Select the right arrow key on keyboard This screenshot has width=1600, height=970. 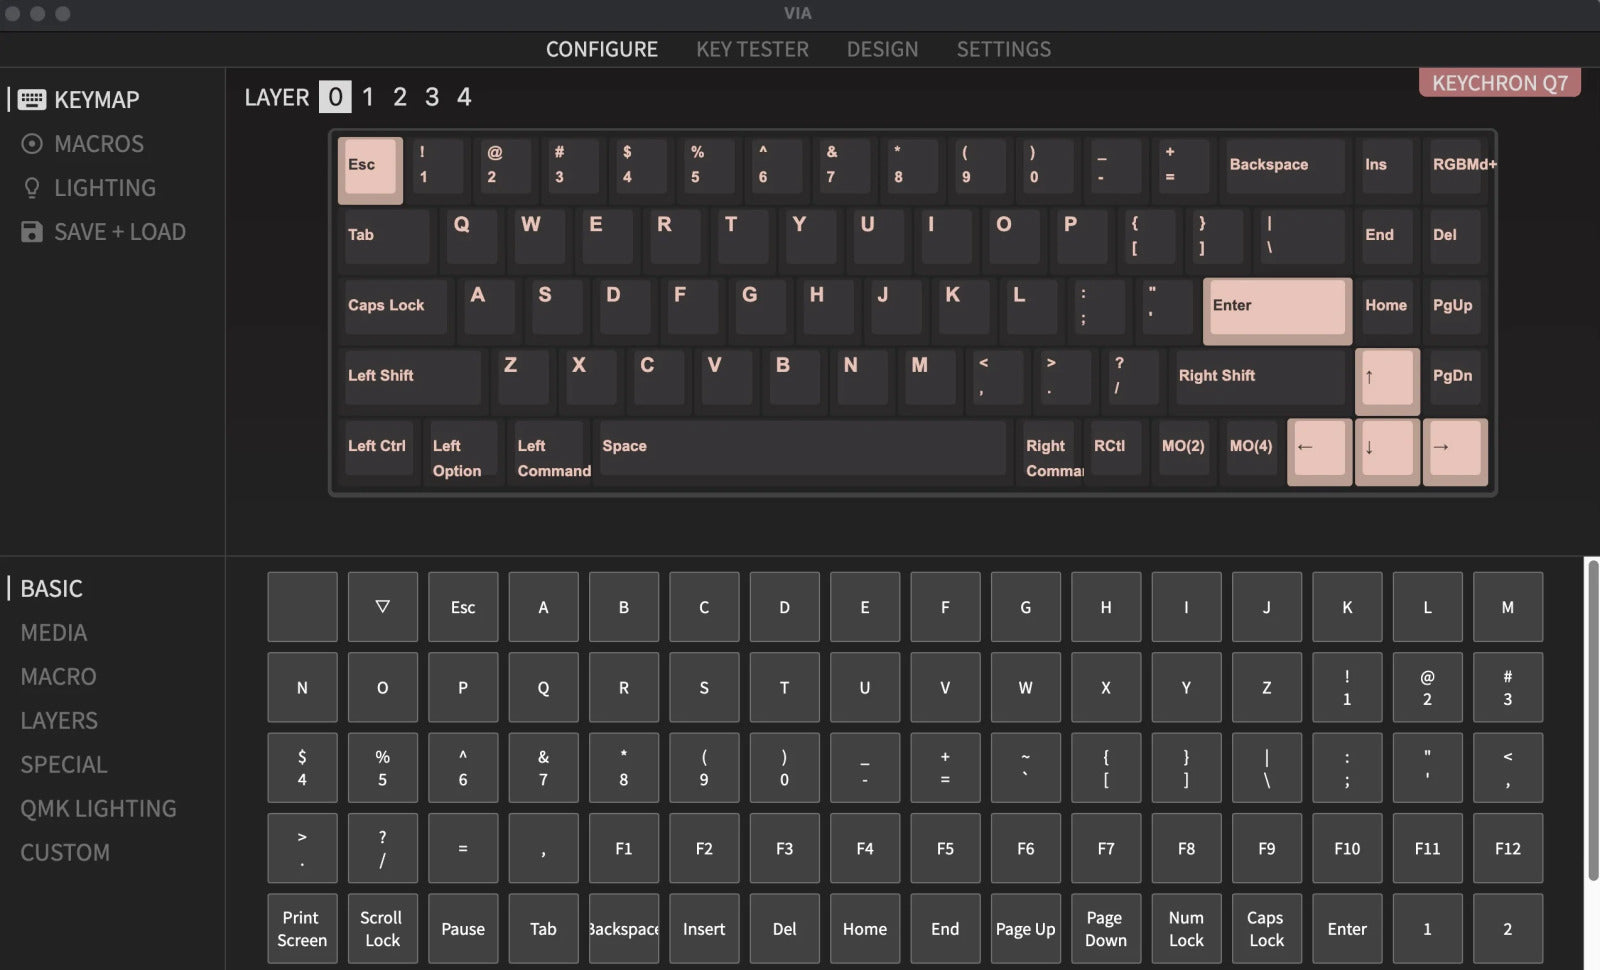pos(1454,449)
